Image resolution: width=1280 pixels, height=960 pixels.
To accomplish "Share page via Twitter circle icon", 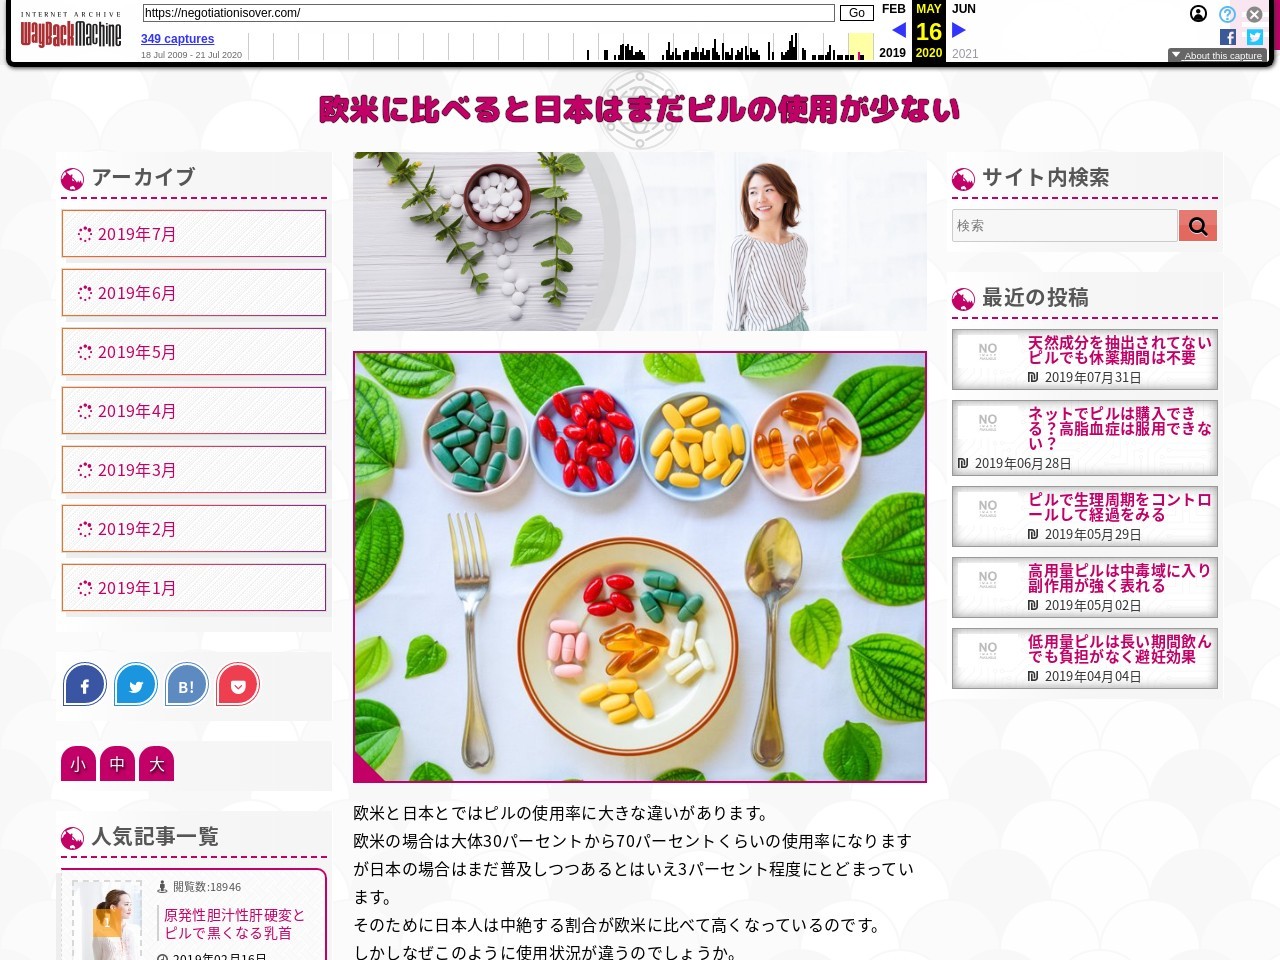I will pyautogui.click(x=136, y=686).
